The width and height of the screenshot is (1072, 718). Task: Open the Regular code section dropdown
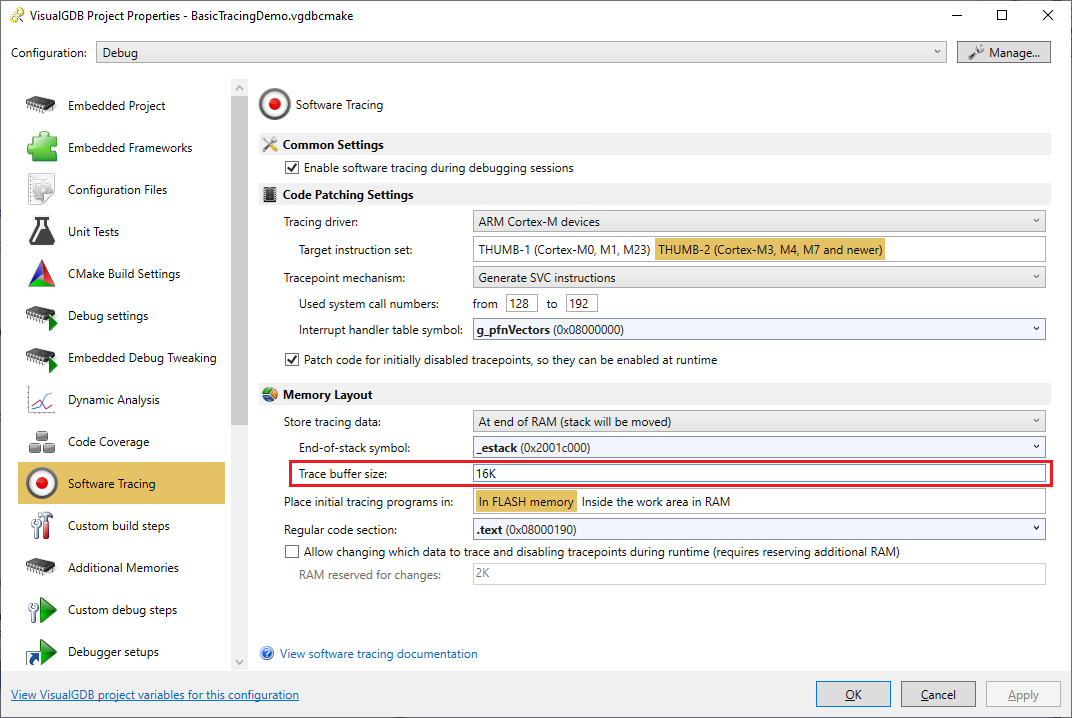coord(759,530)
